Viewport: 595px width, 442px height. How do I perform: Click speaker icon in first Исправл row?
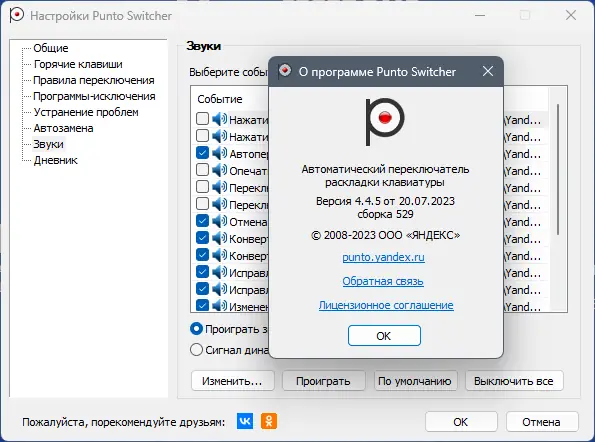pos(220,272)
